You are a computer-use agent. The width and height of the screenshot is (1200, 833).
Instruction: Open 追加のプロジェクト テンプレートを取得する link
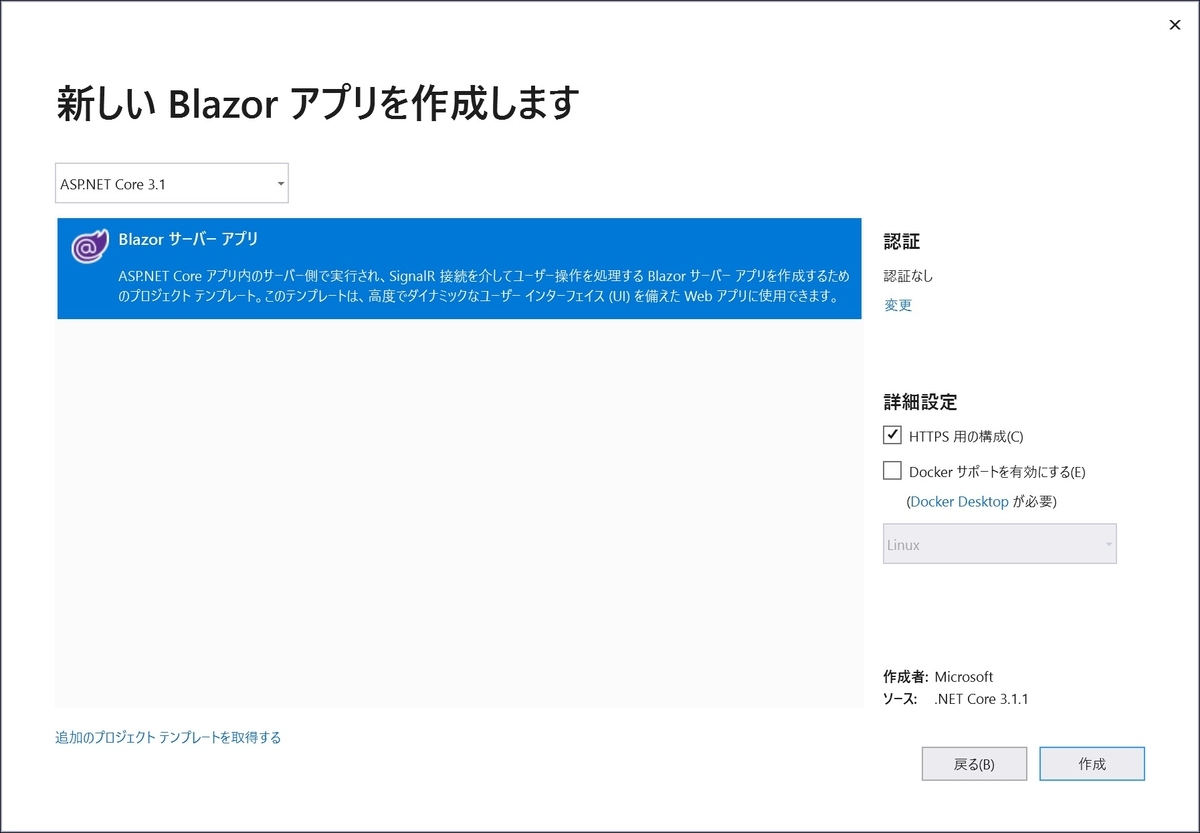[x=167, y=735]
